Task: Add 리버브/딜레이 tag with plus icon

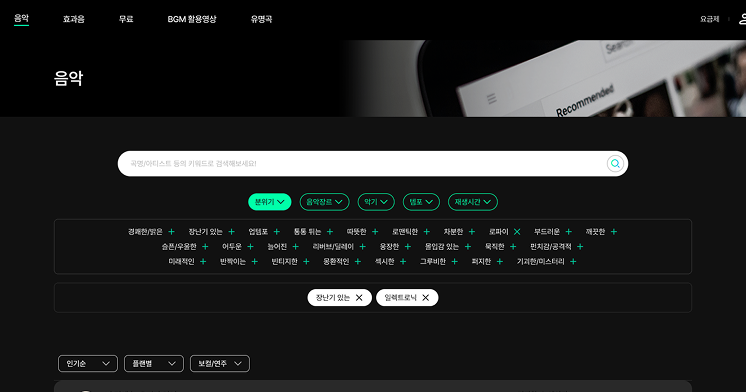Action: coord(363,246)
